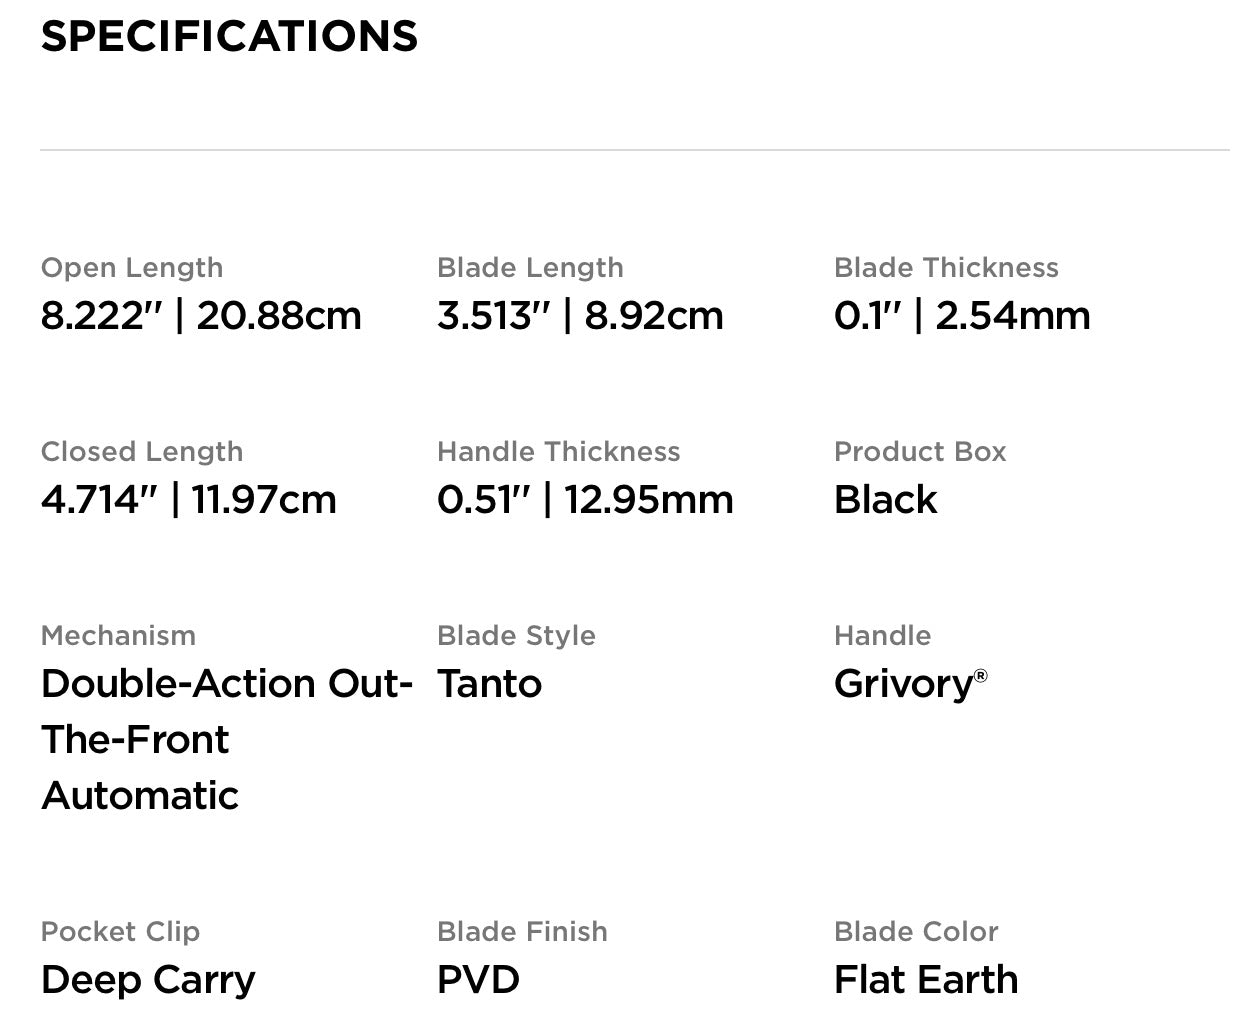Click the Product Box value Black
1252x1015 pixels.
pyautogui.click(x=885, y=500)
